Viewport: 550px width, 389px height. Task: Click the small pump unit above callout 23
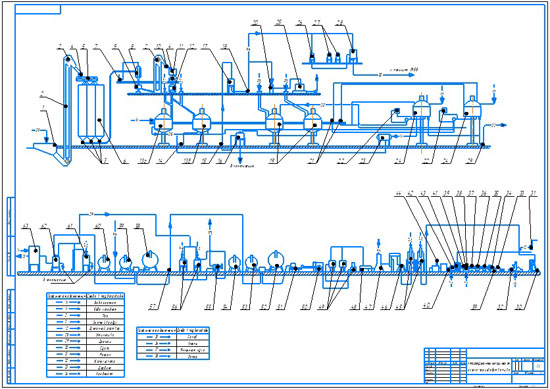click(x=384, y=138)
